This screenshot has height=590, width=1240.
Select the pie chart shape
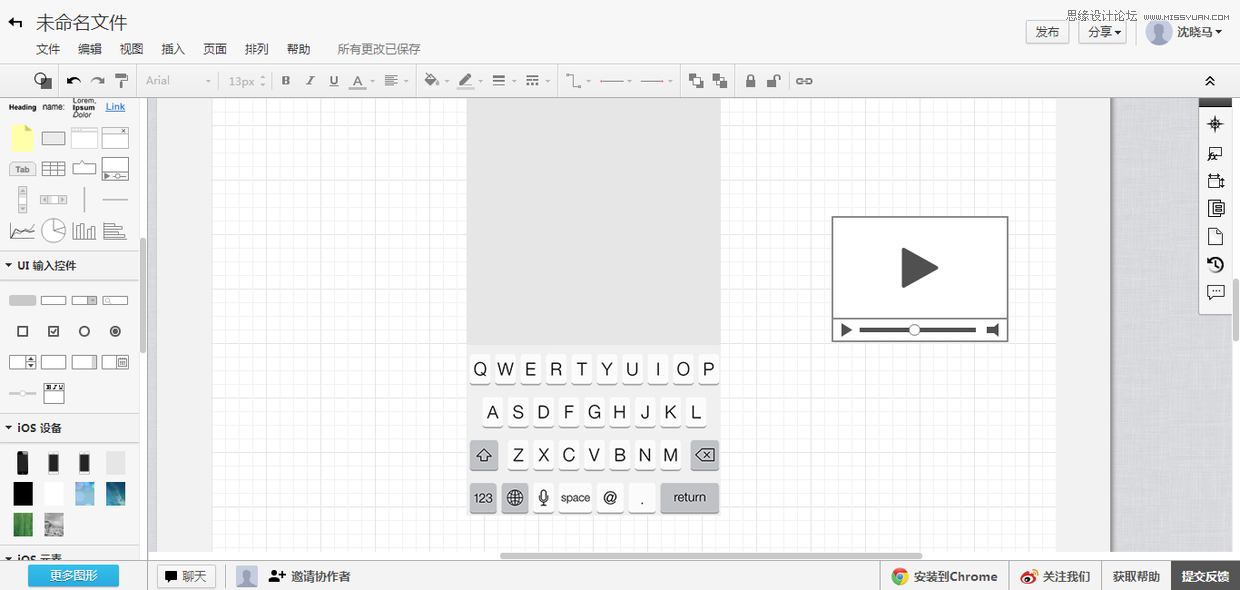coord(53,231)
